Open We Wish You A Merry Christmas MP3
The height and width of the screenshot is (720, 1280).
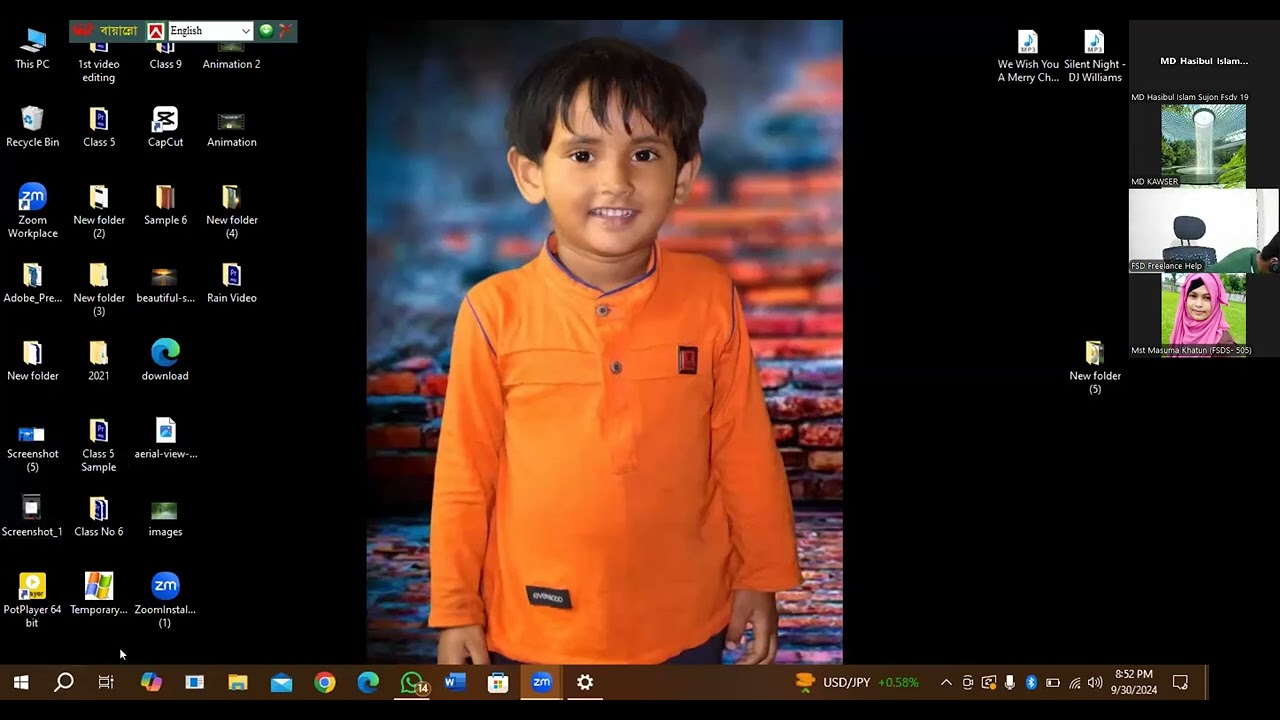point(1028,56)
